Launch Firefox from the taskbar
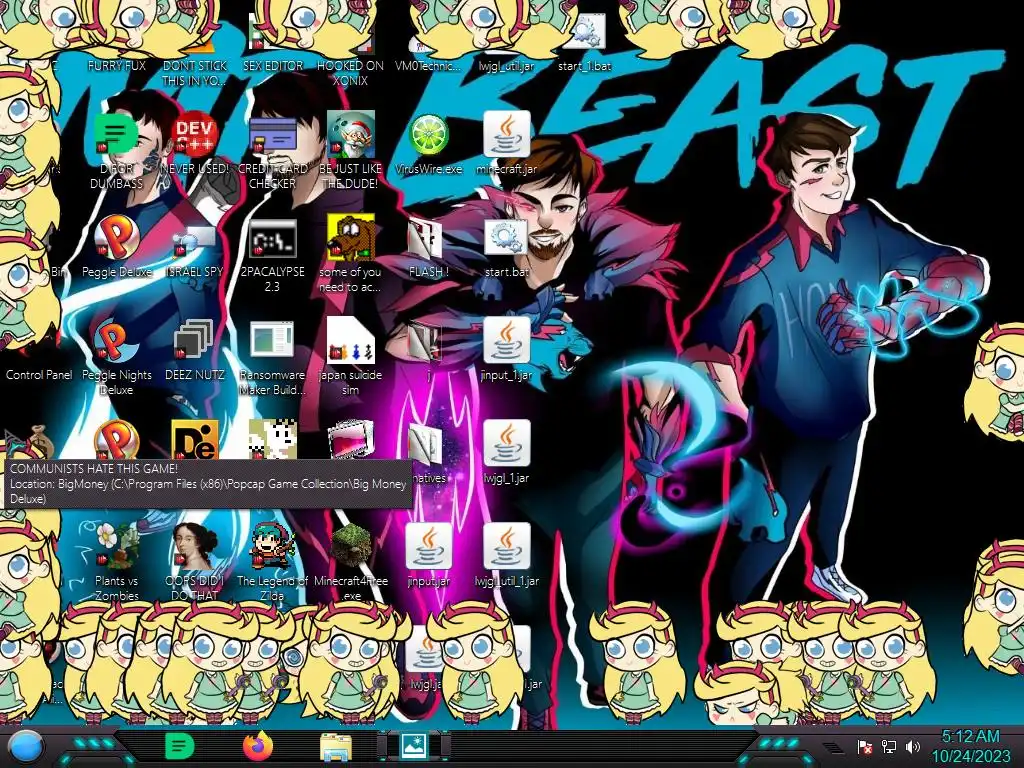 [257, 746]
